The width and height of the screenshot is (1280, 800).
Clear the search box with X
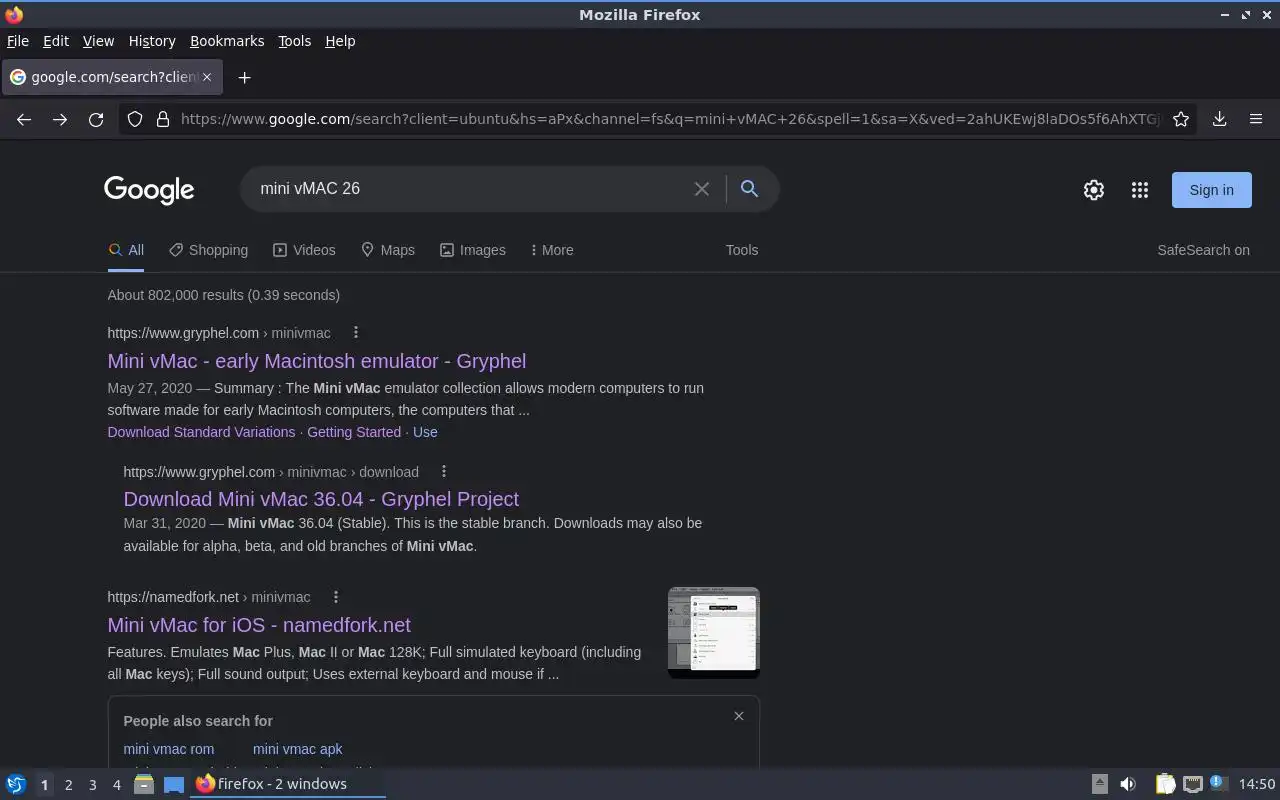pyautogui.click(x=702, y=189)
